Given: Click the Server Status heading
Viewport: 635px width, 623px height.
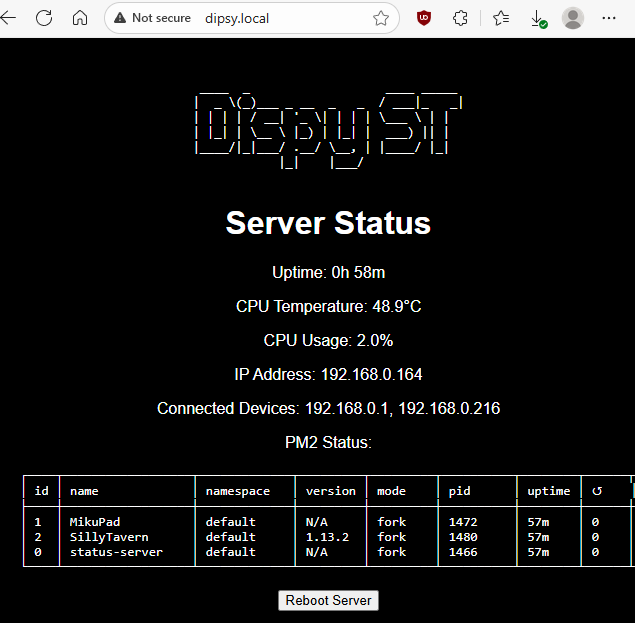Looking at the screenshot, I should tap(328, 223).
